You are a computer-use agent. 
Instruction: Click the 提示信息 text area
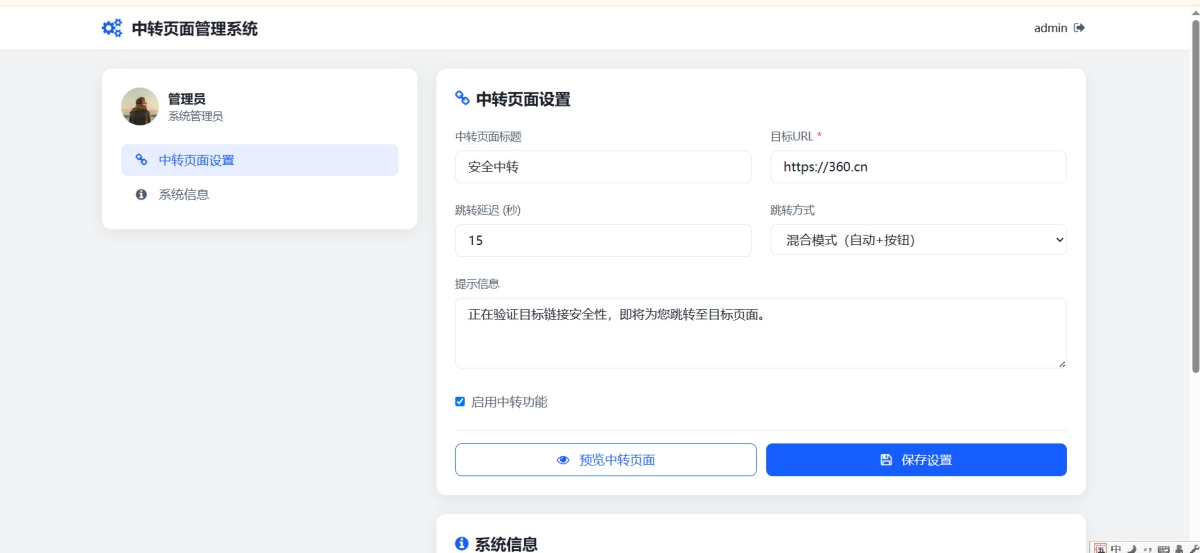coord(760,333)
